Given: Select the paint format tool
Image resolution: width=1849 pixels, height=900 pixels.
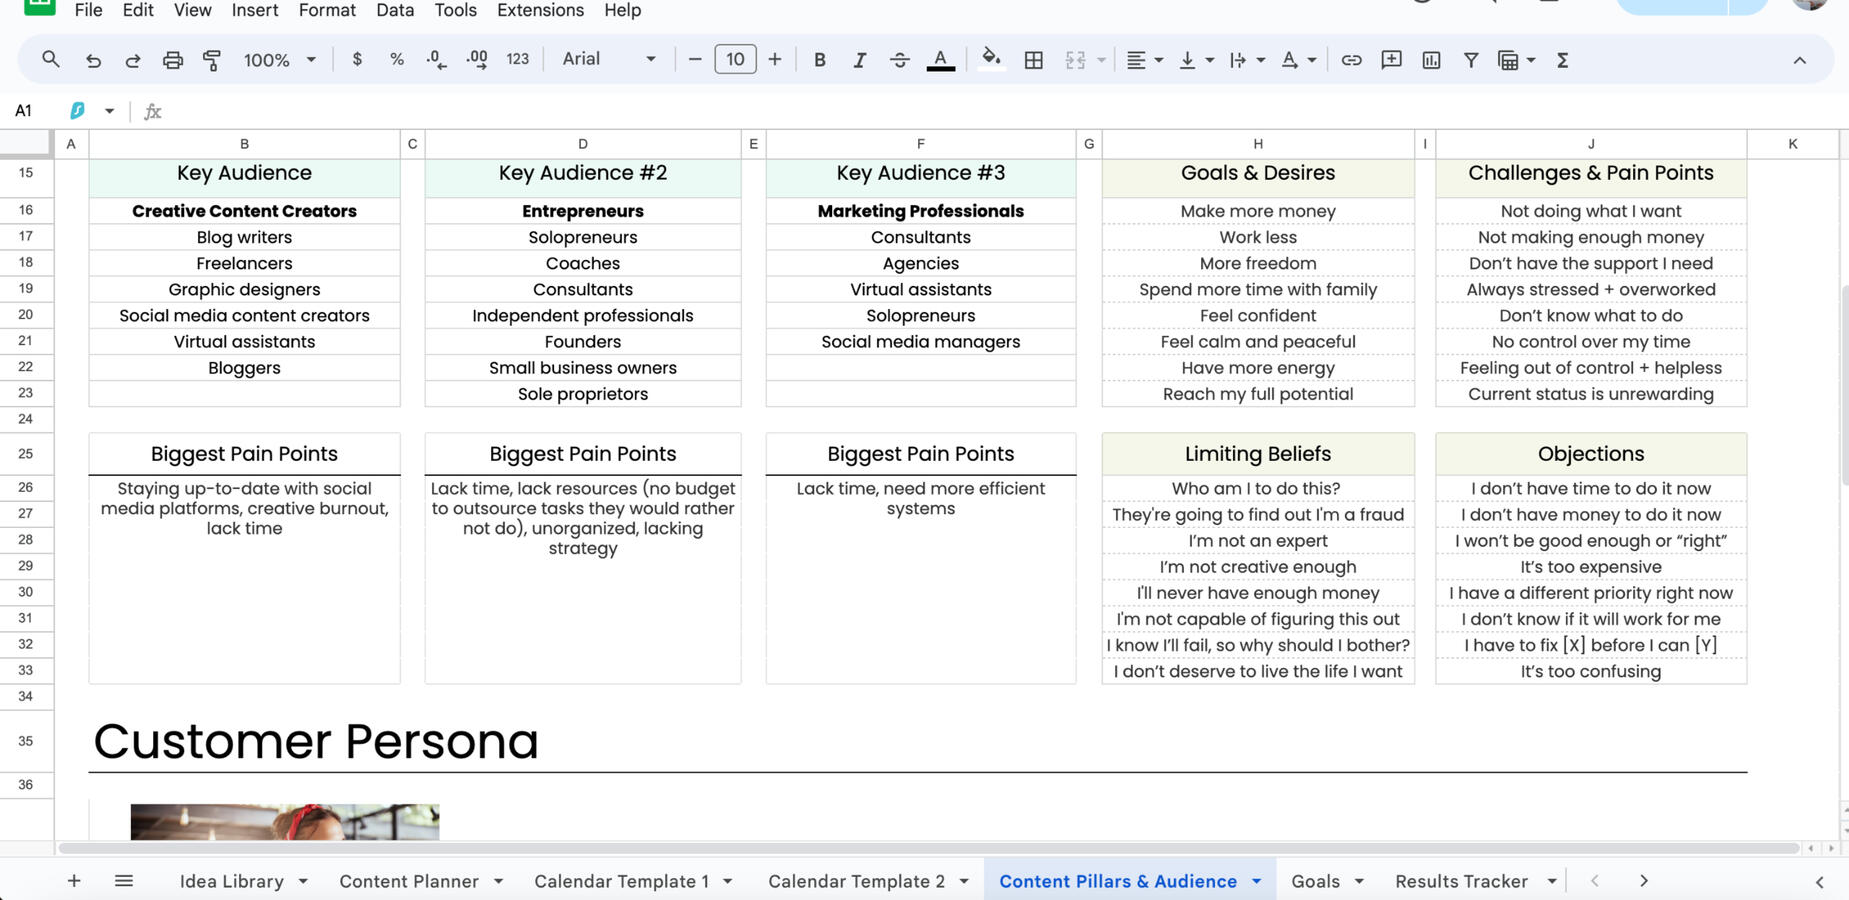Looking at the screenshot, I should (x=212, y=60).
